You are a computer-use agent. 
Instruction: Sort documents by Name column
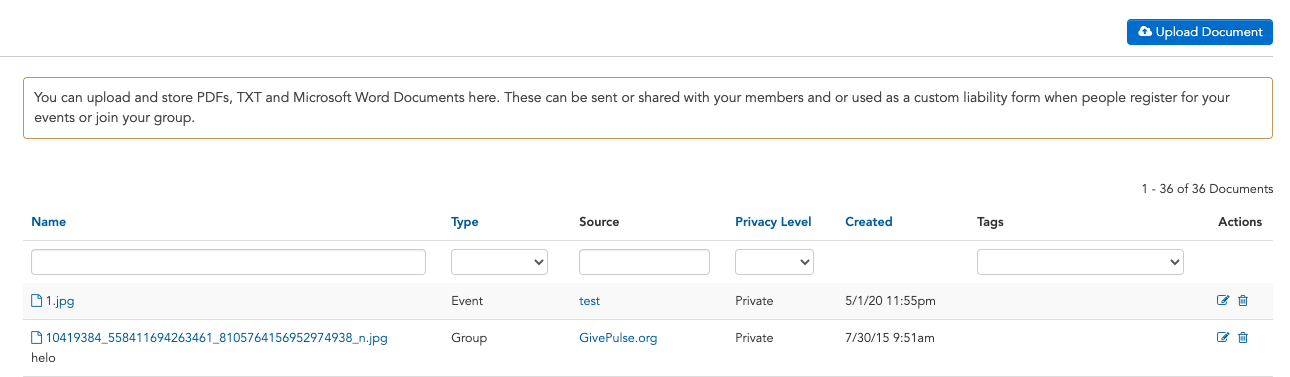48,222
